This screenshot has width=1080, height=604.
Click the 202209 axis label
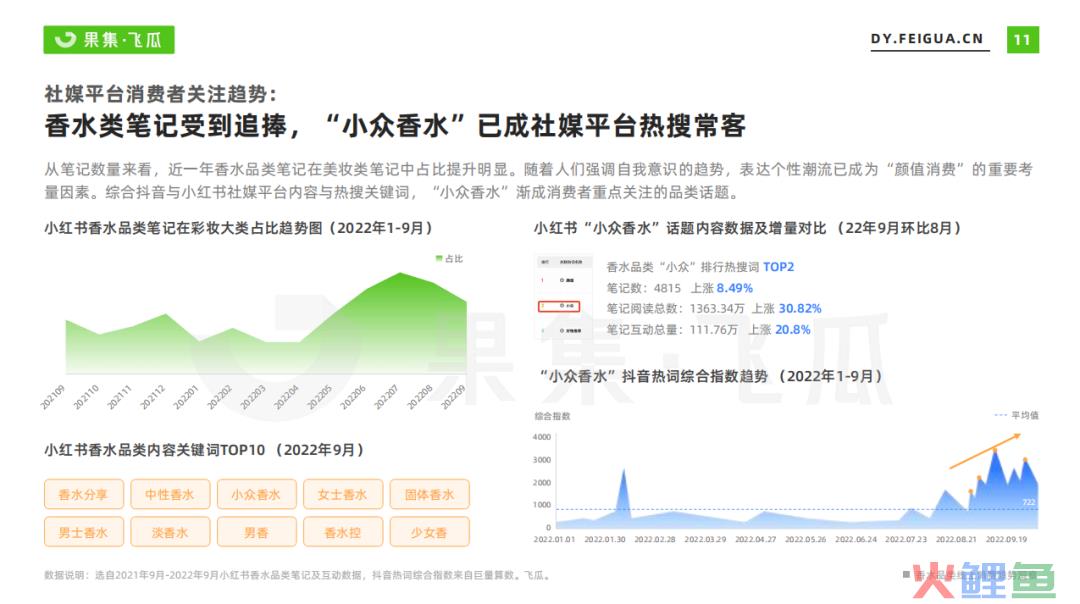click(453, 397)
